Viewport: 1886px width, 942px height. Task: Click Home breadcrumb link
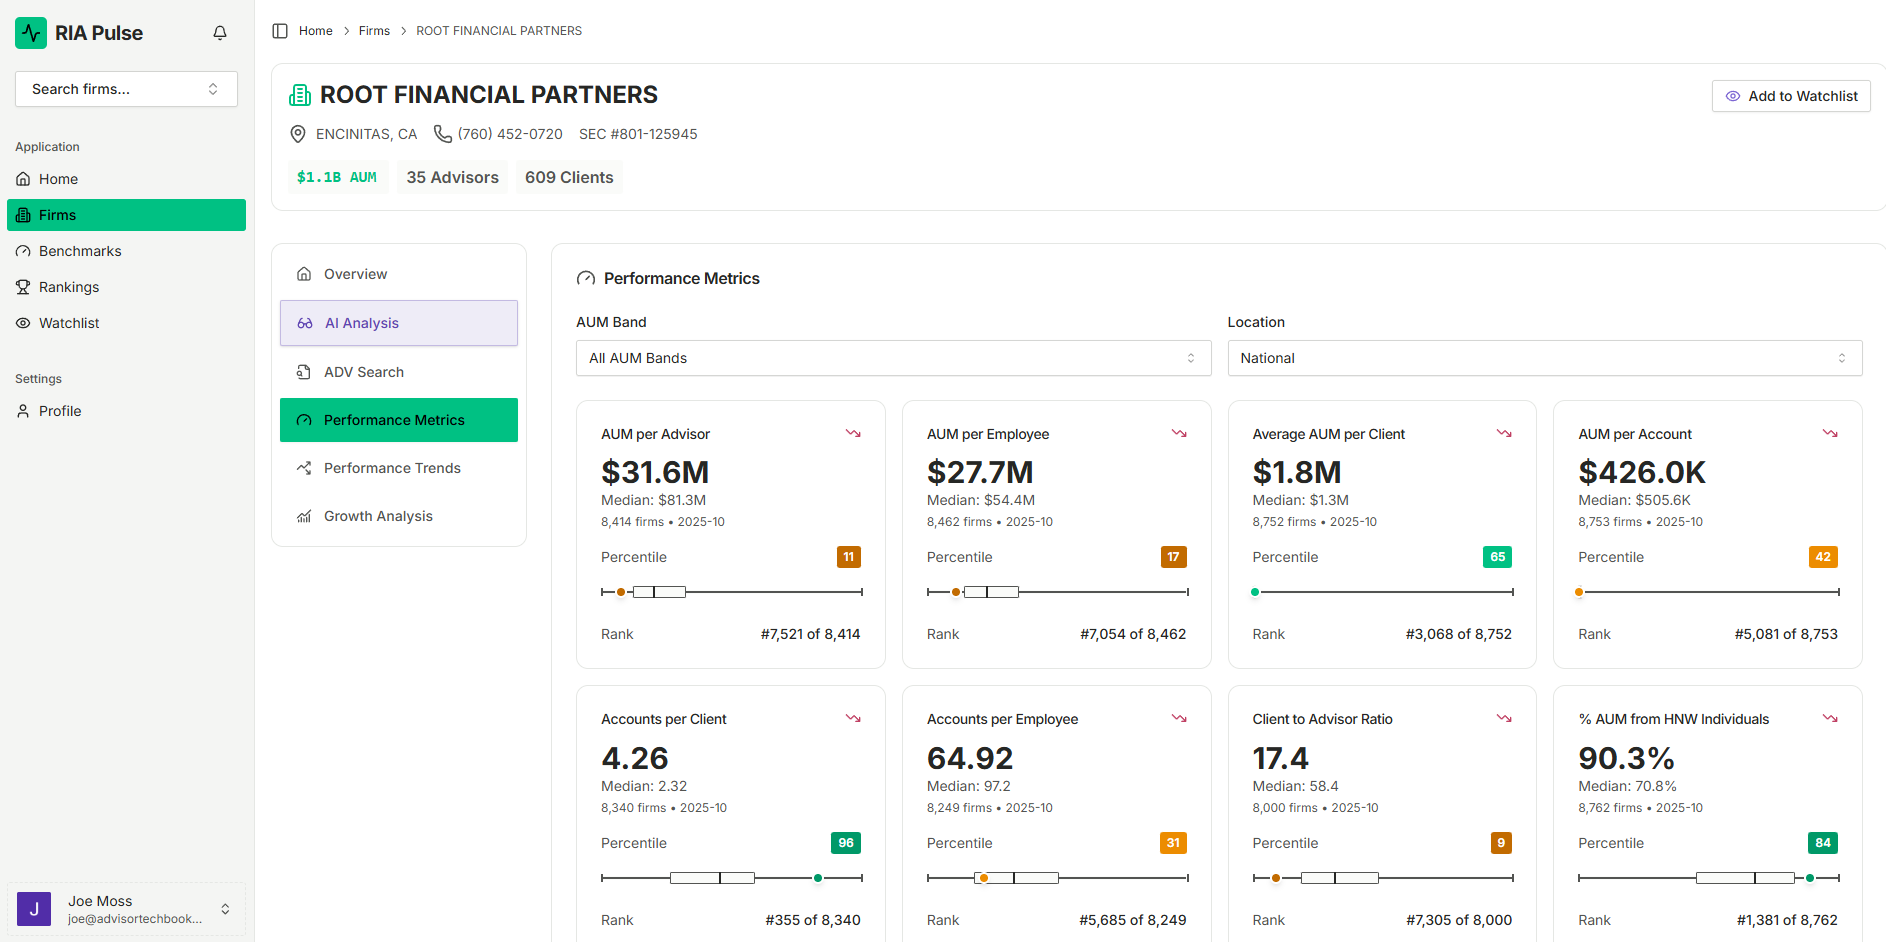(x=316, y=31)
